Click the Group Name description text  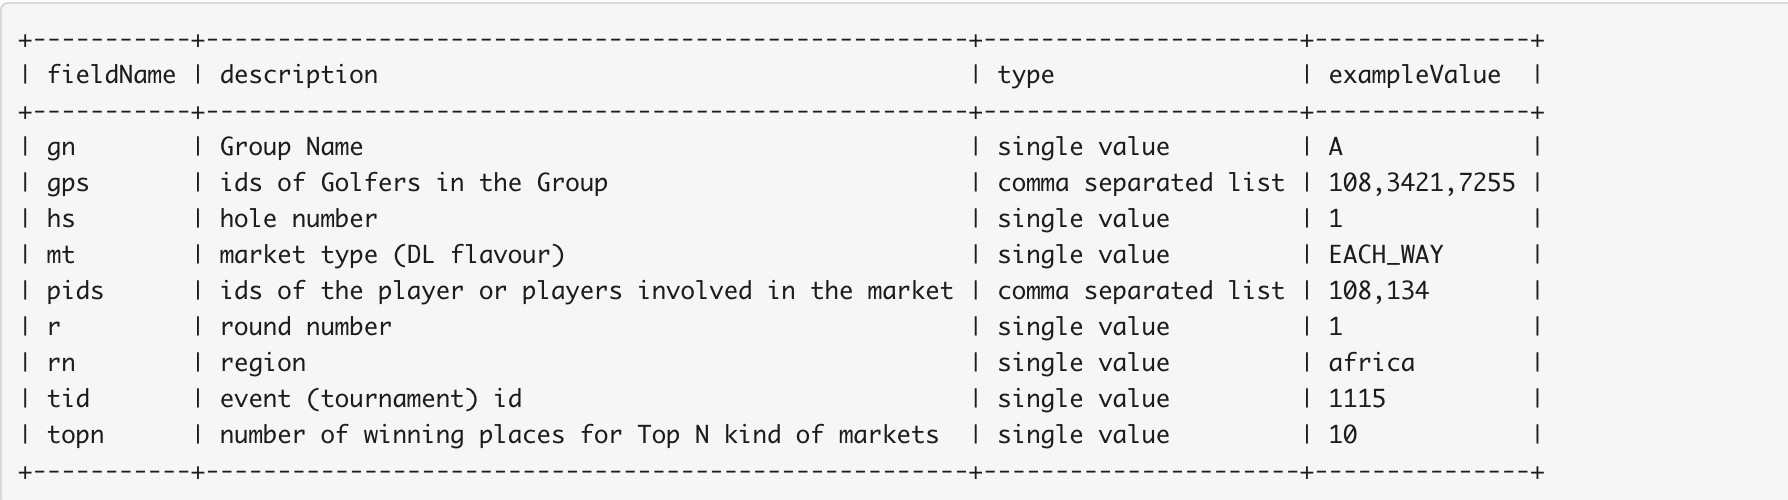291,147
